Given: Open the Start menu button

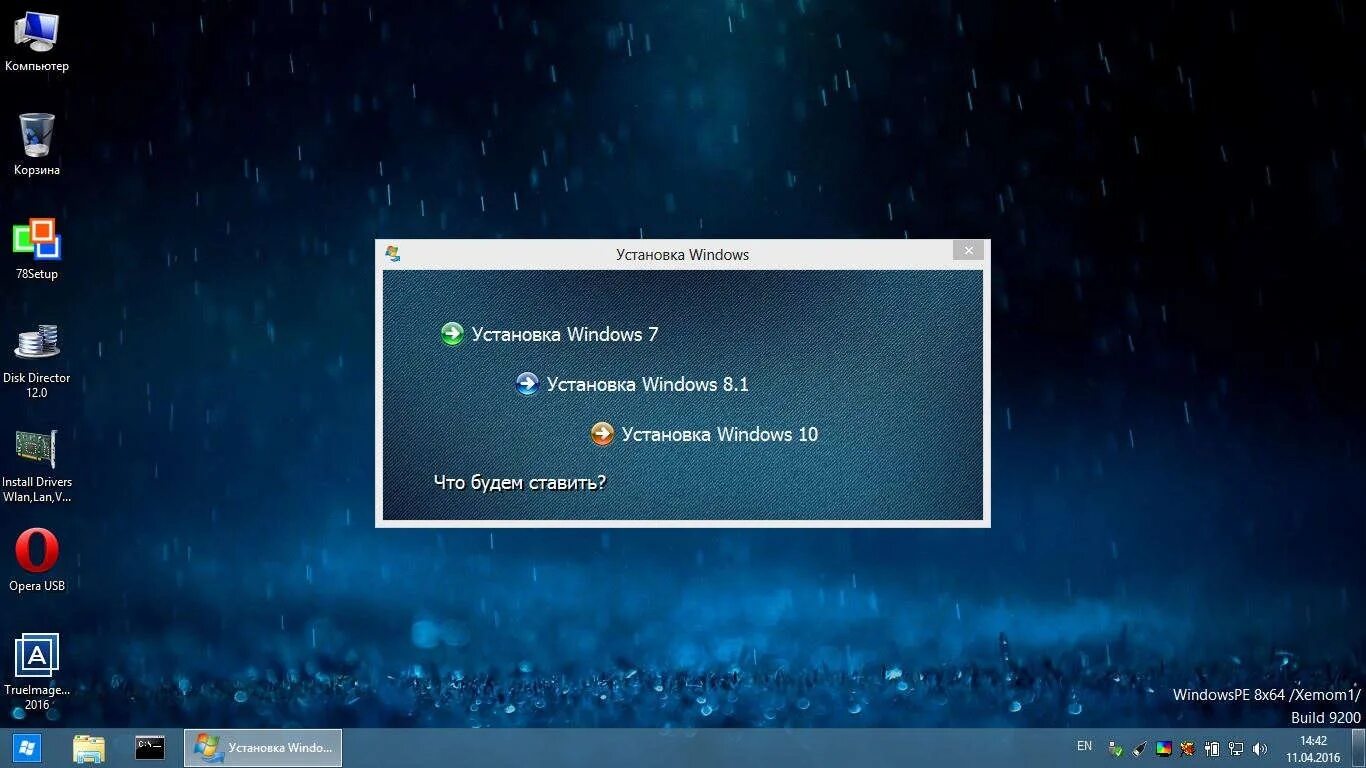Looking at the screenshot, I should (27, 747).
